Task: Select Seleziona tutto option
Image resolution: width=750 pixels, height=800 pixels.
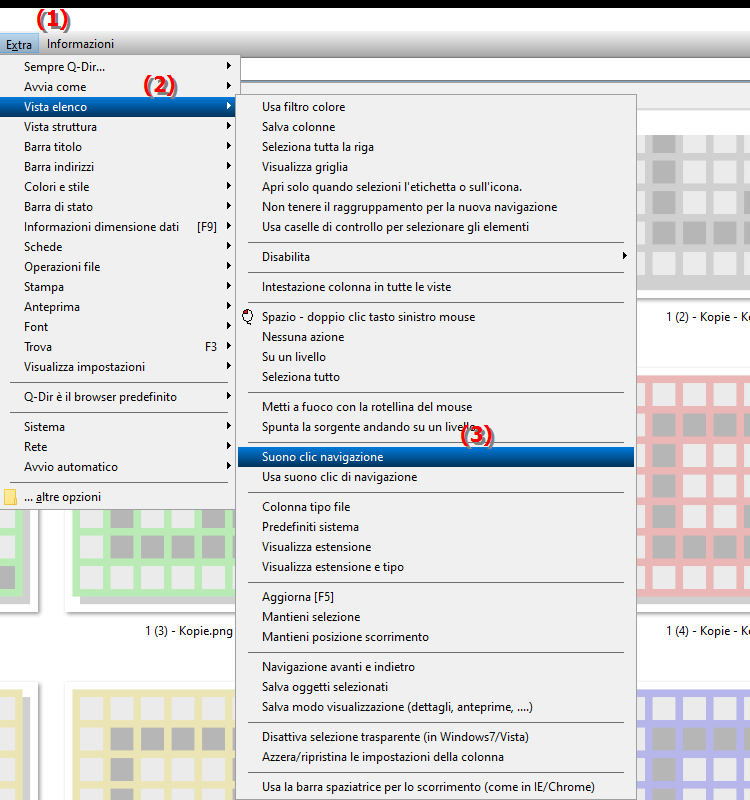Action: pos(436,377)
